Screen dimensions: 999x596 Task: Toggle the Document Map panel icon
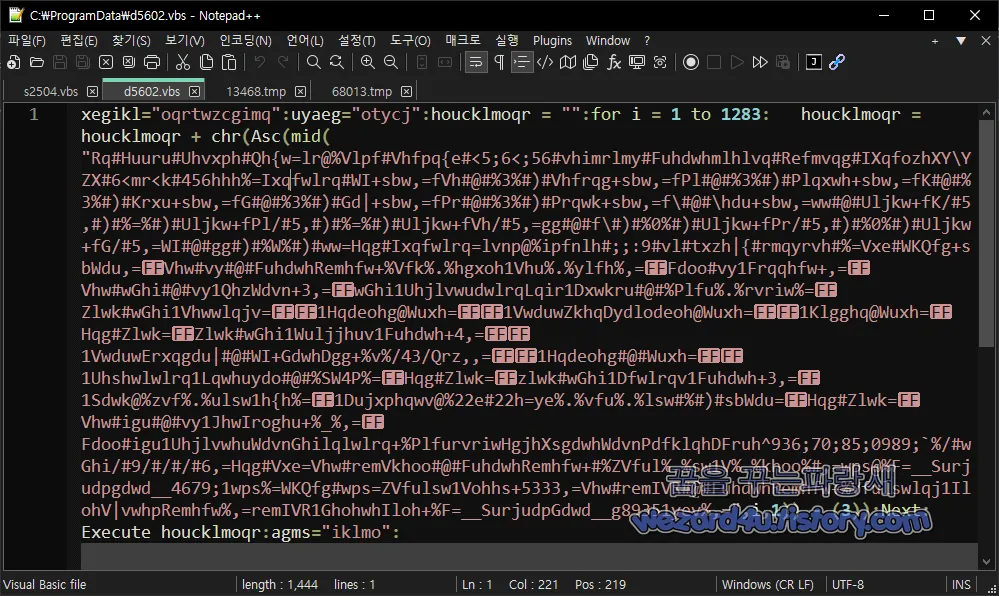click(x=568, y=62)
